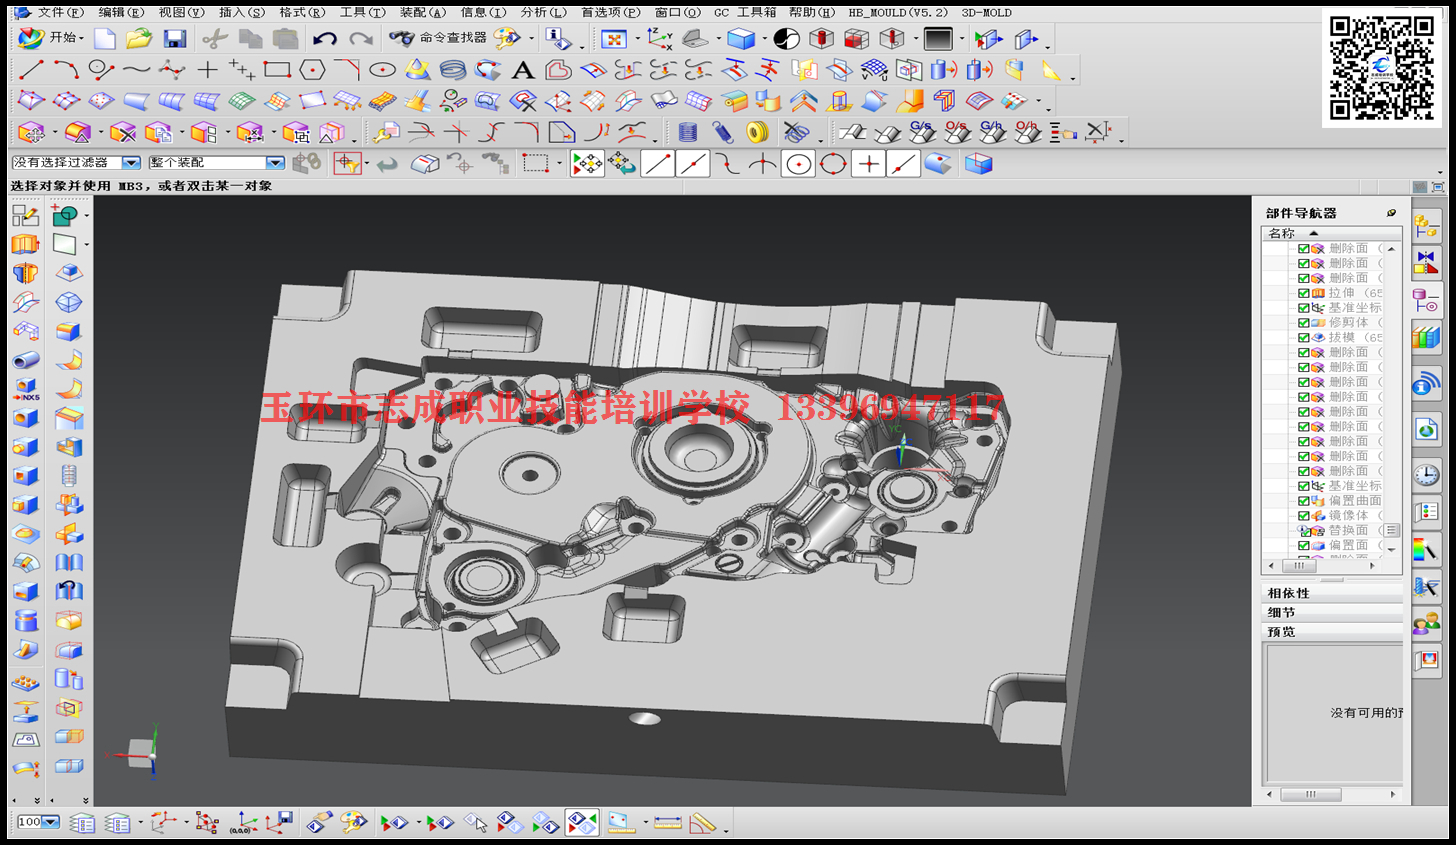Choose the Rectangle curve tool

[277, 70]
